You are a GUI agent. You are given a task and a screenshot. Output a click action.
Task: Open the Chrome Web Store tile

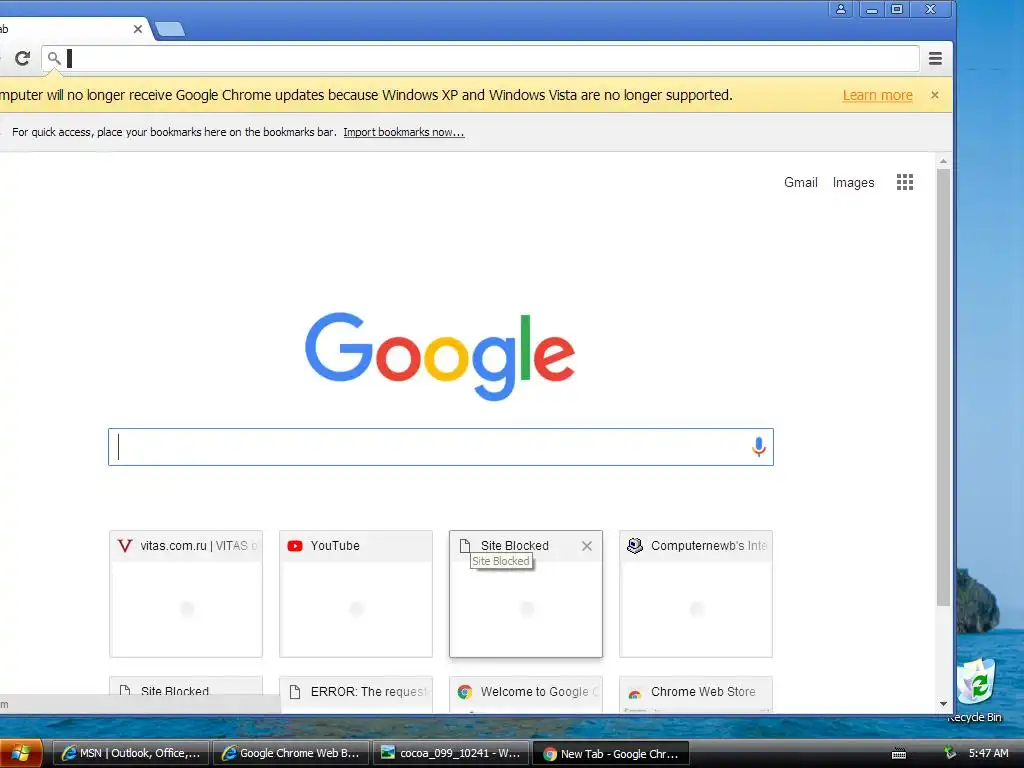[696, 694]
